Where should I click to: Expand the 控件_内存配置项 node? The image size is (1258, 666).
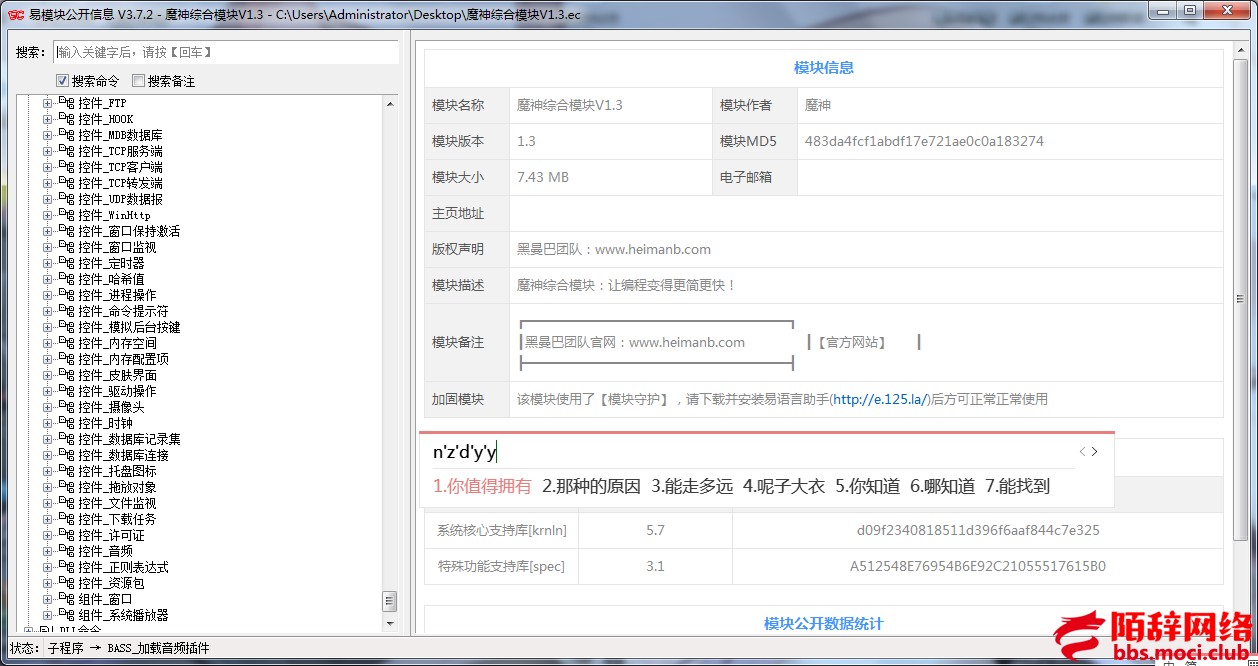[47, 359]
